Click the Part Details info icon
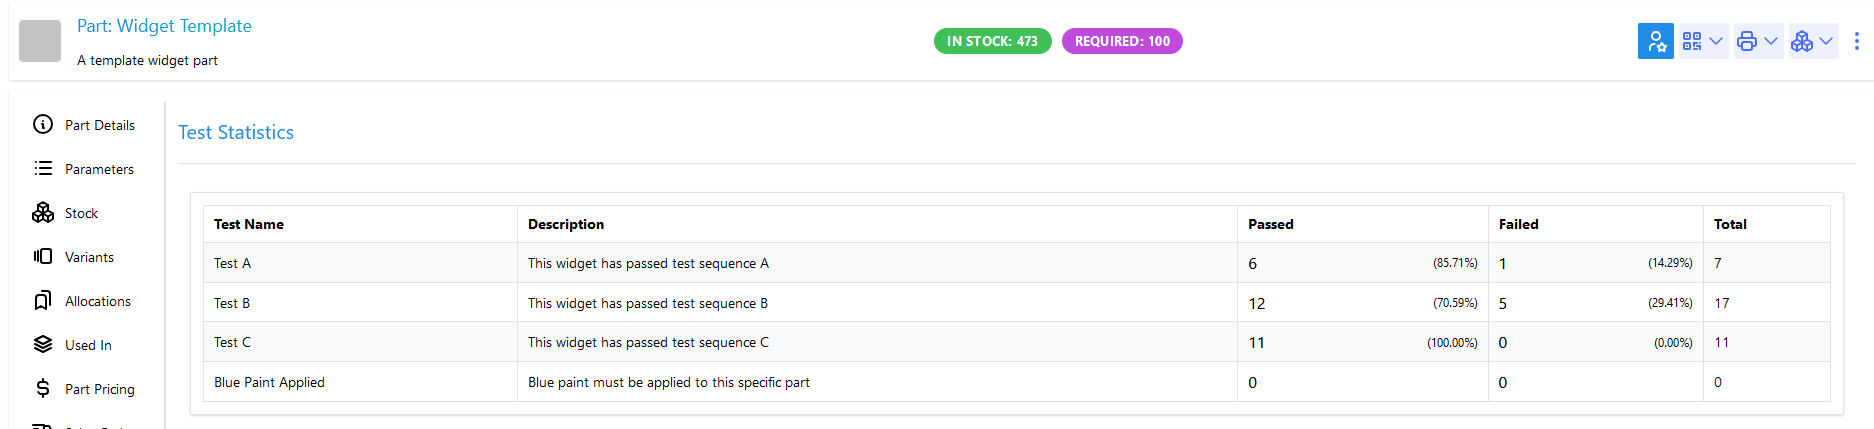Viewport: 1874px width, 429px height. (x=43, y=125)
